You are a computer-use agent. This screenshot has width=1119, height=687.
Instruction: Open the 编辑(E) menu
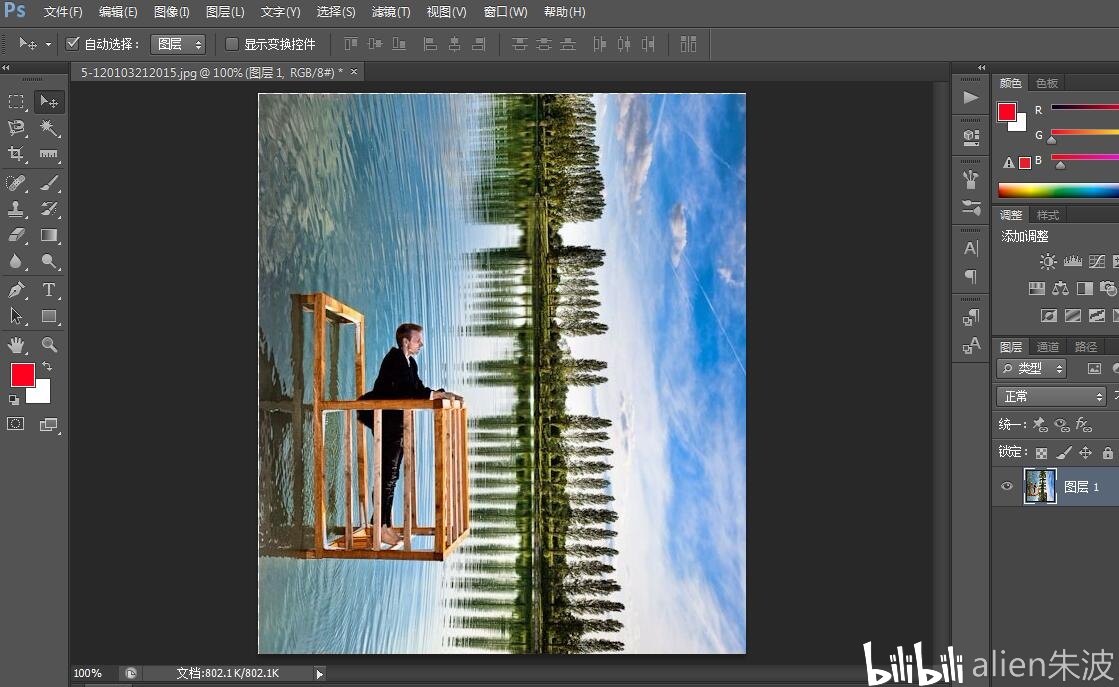click(x=118, y=12)
